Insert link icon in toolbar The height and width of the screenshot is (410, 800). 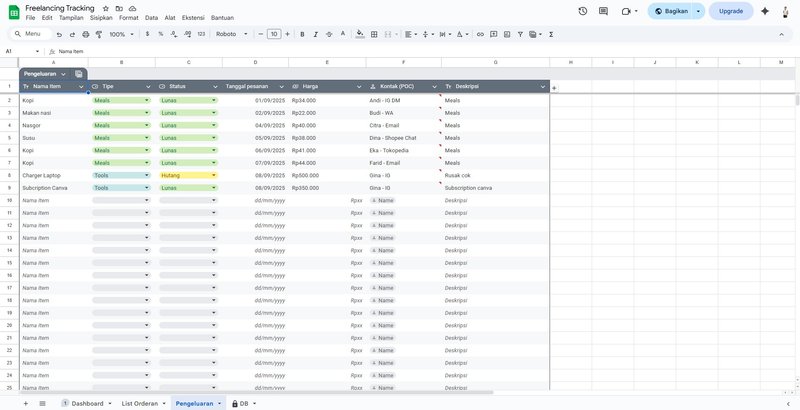tap(480, 34)
